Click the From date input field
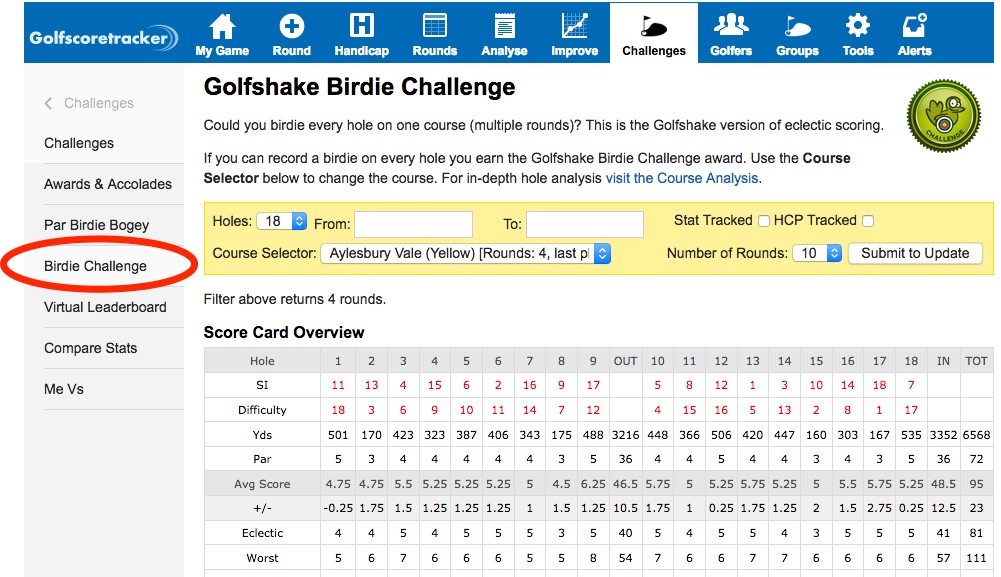Viewport: 1001px width, 577px height. [413, 224]
